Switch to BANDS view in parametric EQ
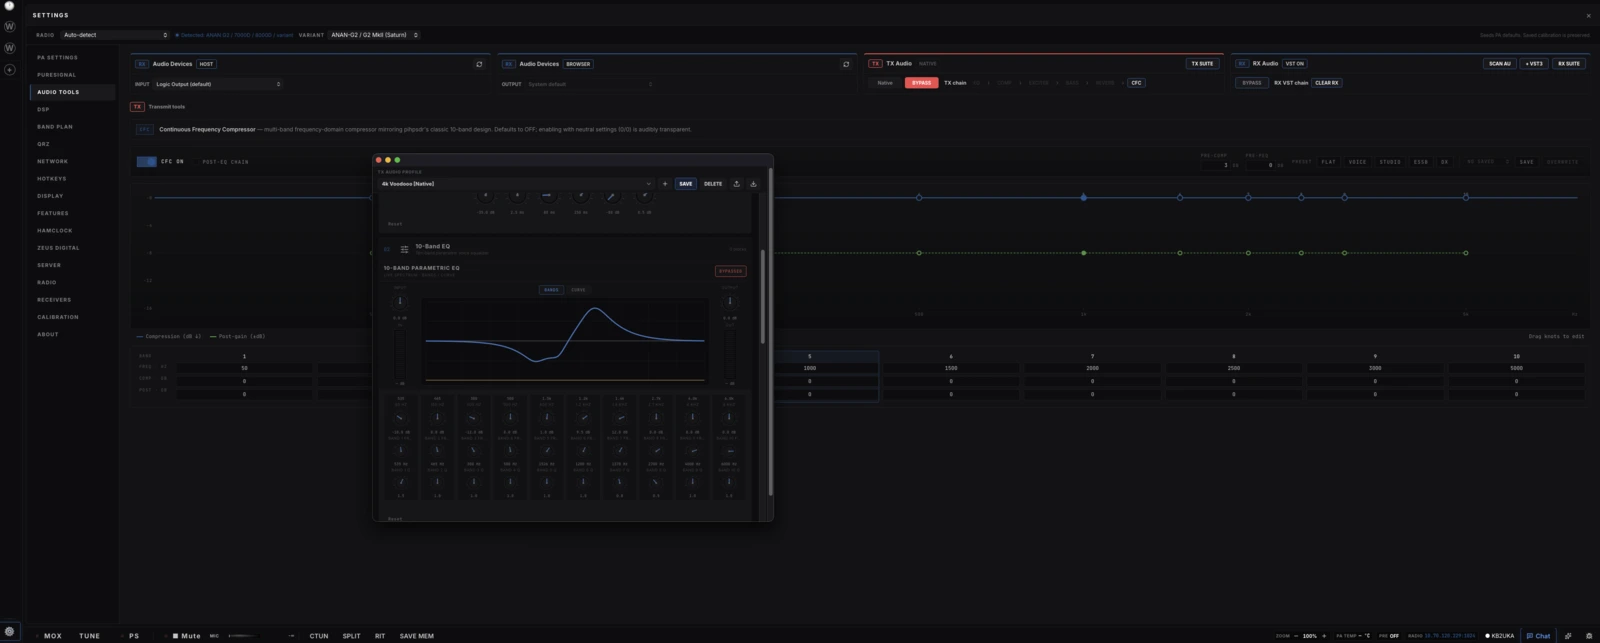Image resolution: width=1600 pixels, height=643 pixels. [551, 290]
